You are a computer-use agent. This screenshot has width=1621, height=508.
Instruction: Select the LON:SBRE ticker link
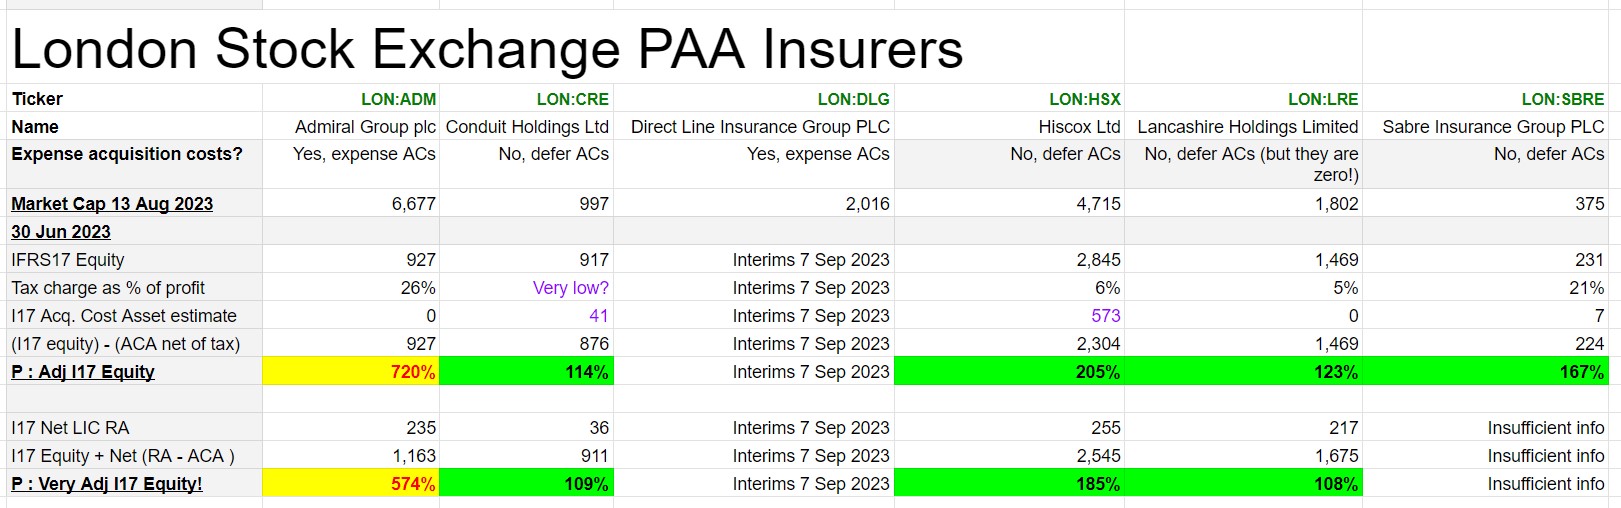click(x=1562, y=99)
